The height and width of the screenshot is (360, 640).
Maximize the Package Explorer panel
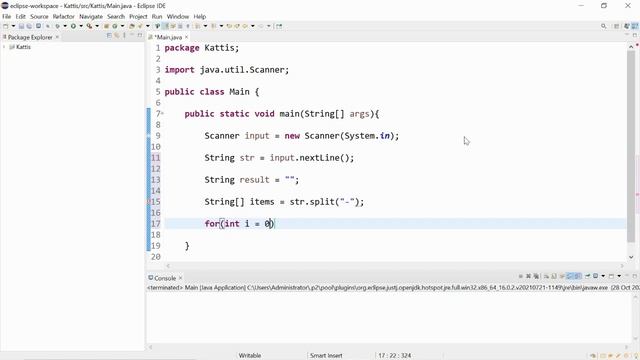[140, 36]
